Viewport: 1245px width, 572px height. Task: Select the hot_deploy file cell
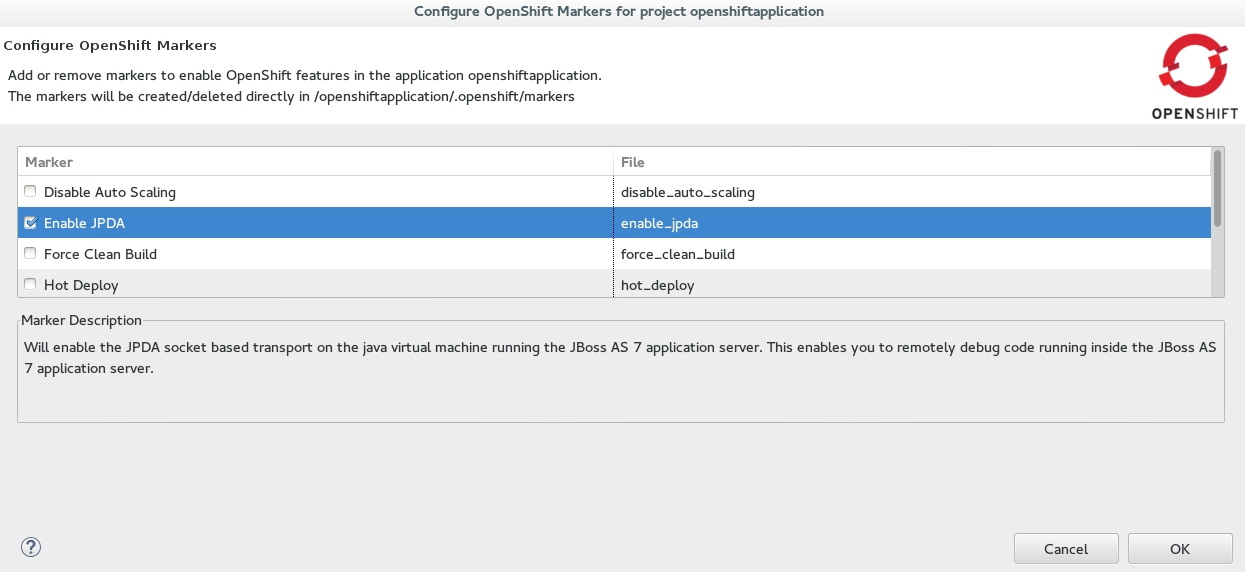pos(657,285)
